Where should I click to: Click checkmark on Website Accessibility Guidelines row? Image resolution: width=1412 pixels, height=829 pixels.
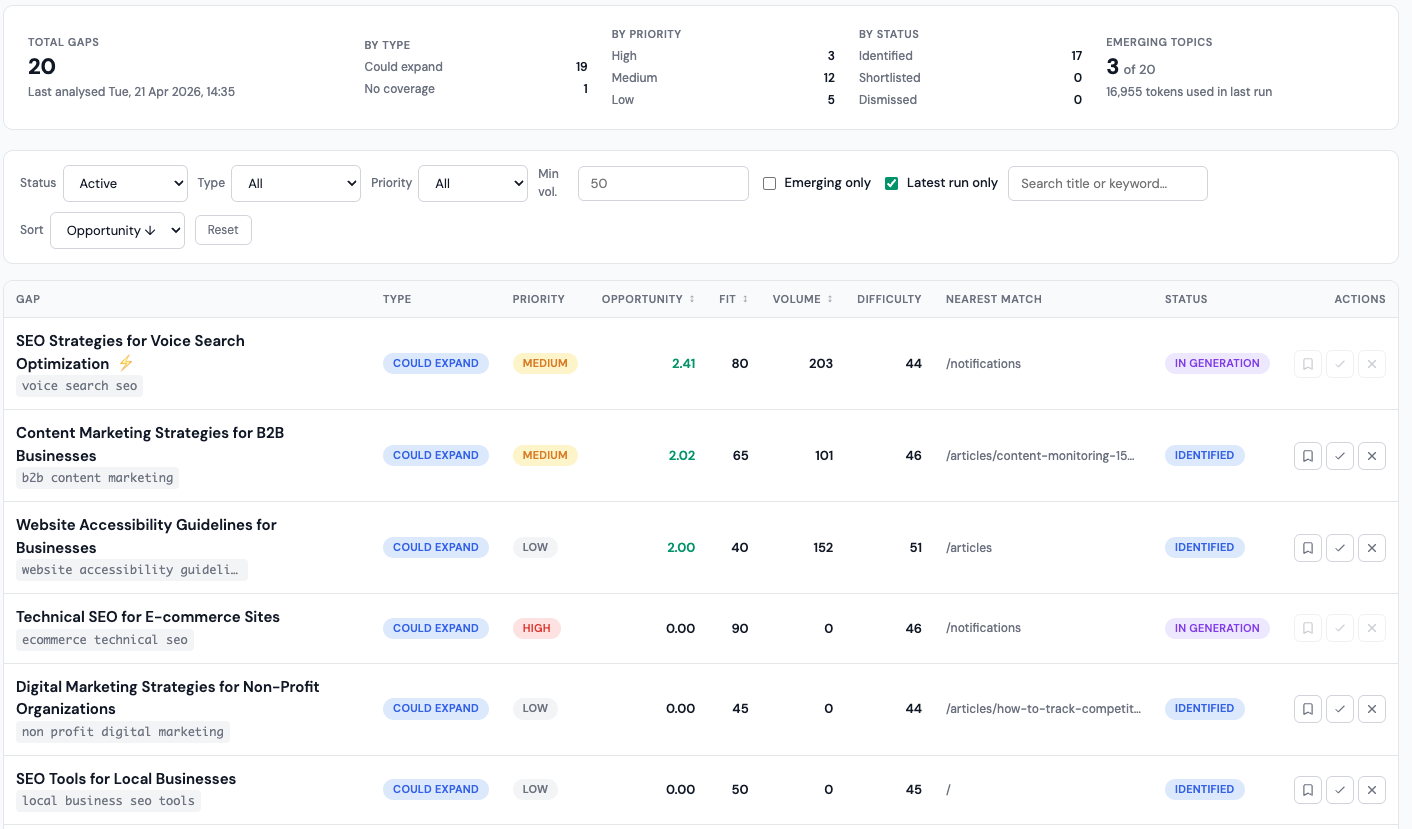coord(1340,548)
